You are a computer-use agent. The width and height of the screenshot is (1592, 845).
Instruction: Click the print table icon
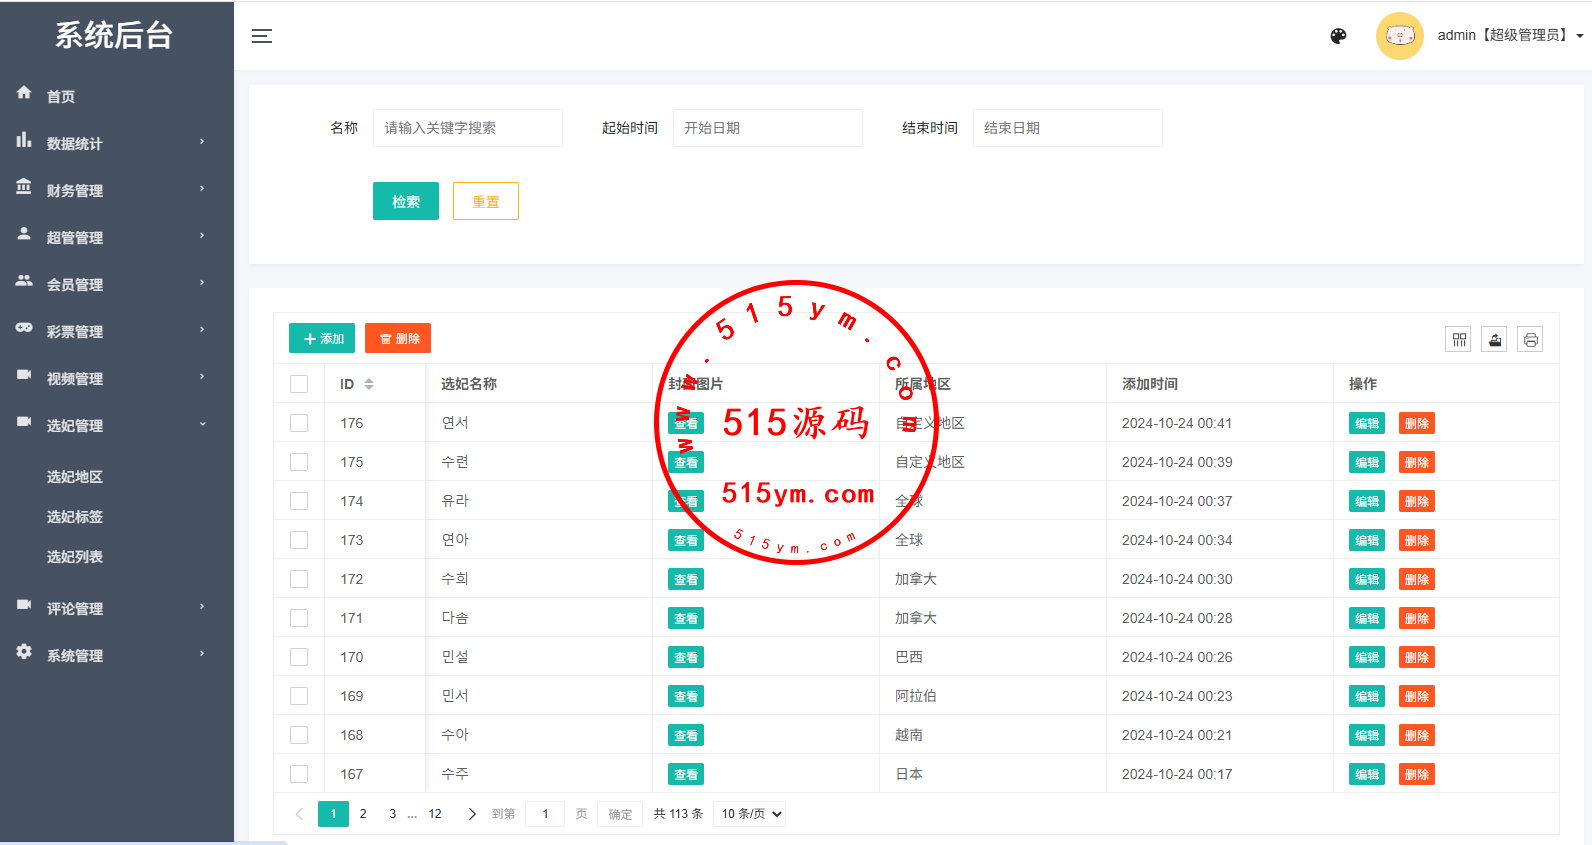click(x=1530, y=340)
